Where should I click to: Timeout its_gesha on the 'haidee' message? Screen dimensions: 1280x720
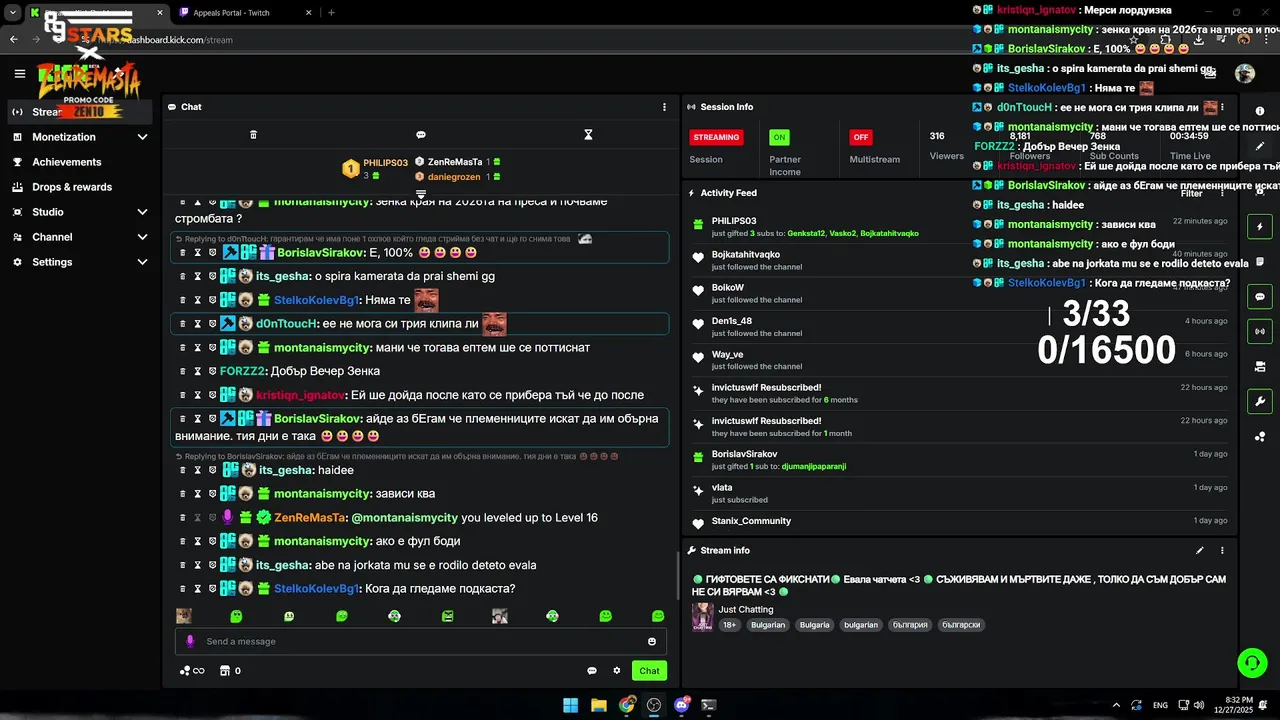click(x=198, y=470)
